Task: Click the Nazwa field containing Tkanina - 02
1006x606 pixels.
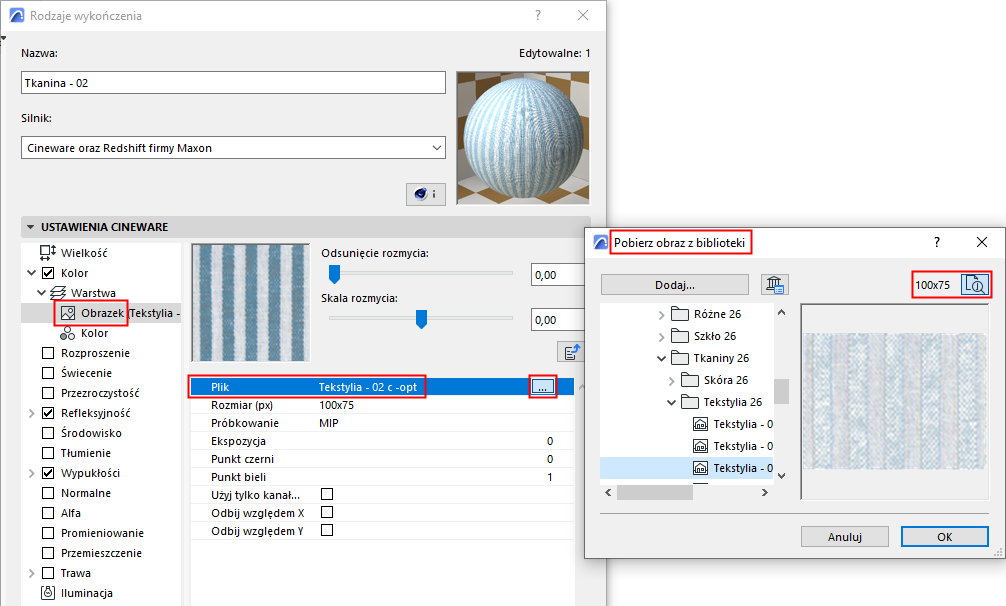Action: 233,83
